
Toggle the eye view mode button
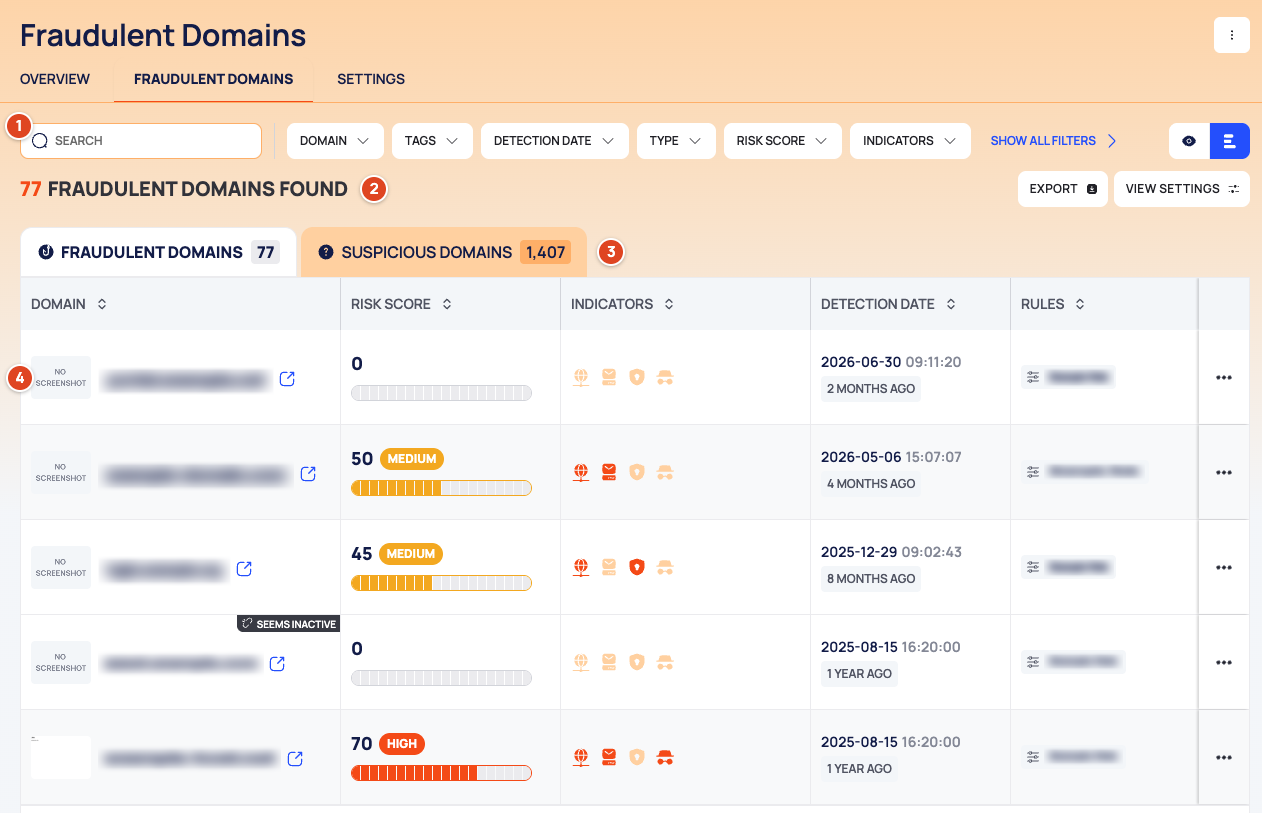1189,141
